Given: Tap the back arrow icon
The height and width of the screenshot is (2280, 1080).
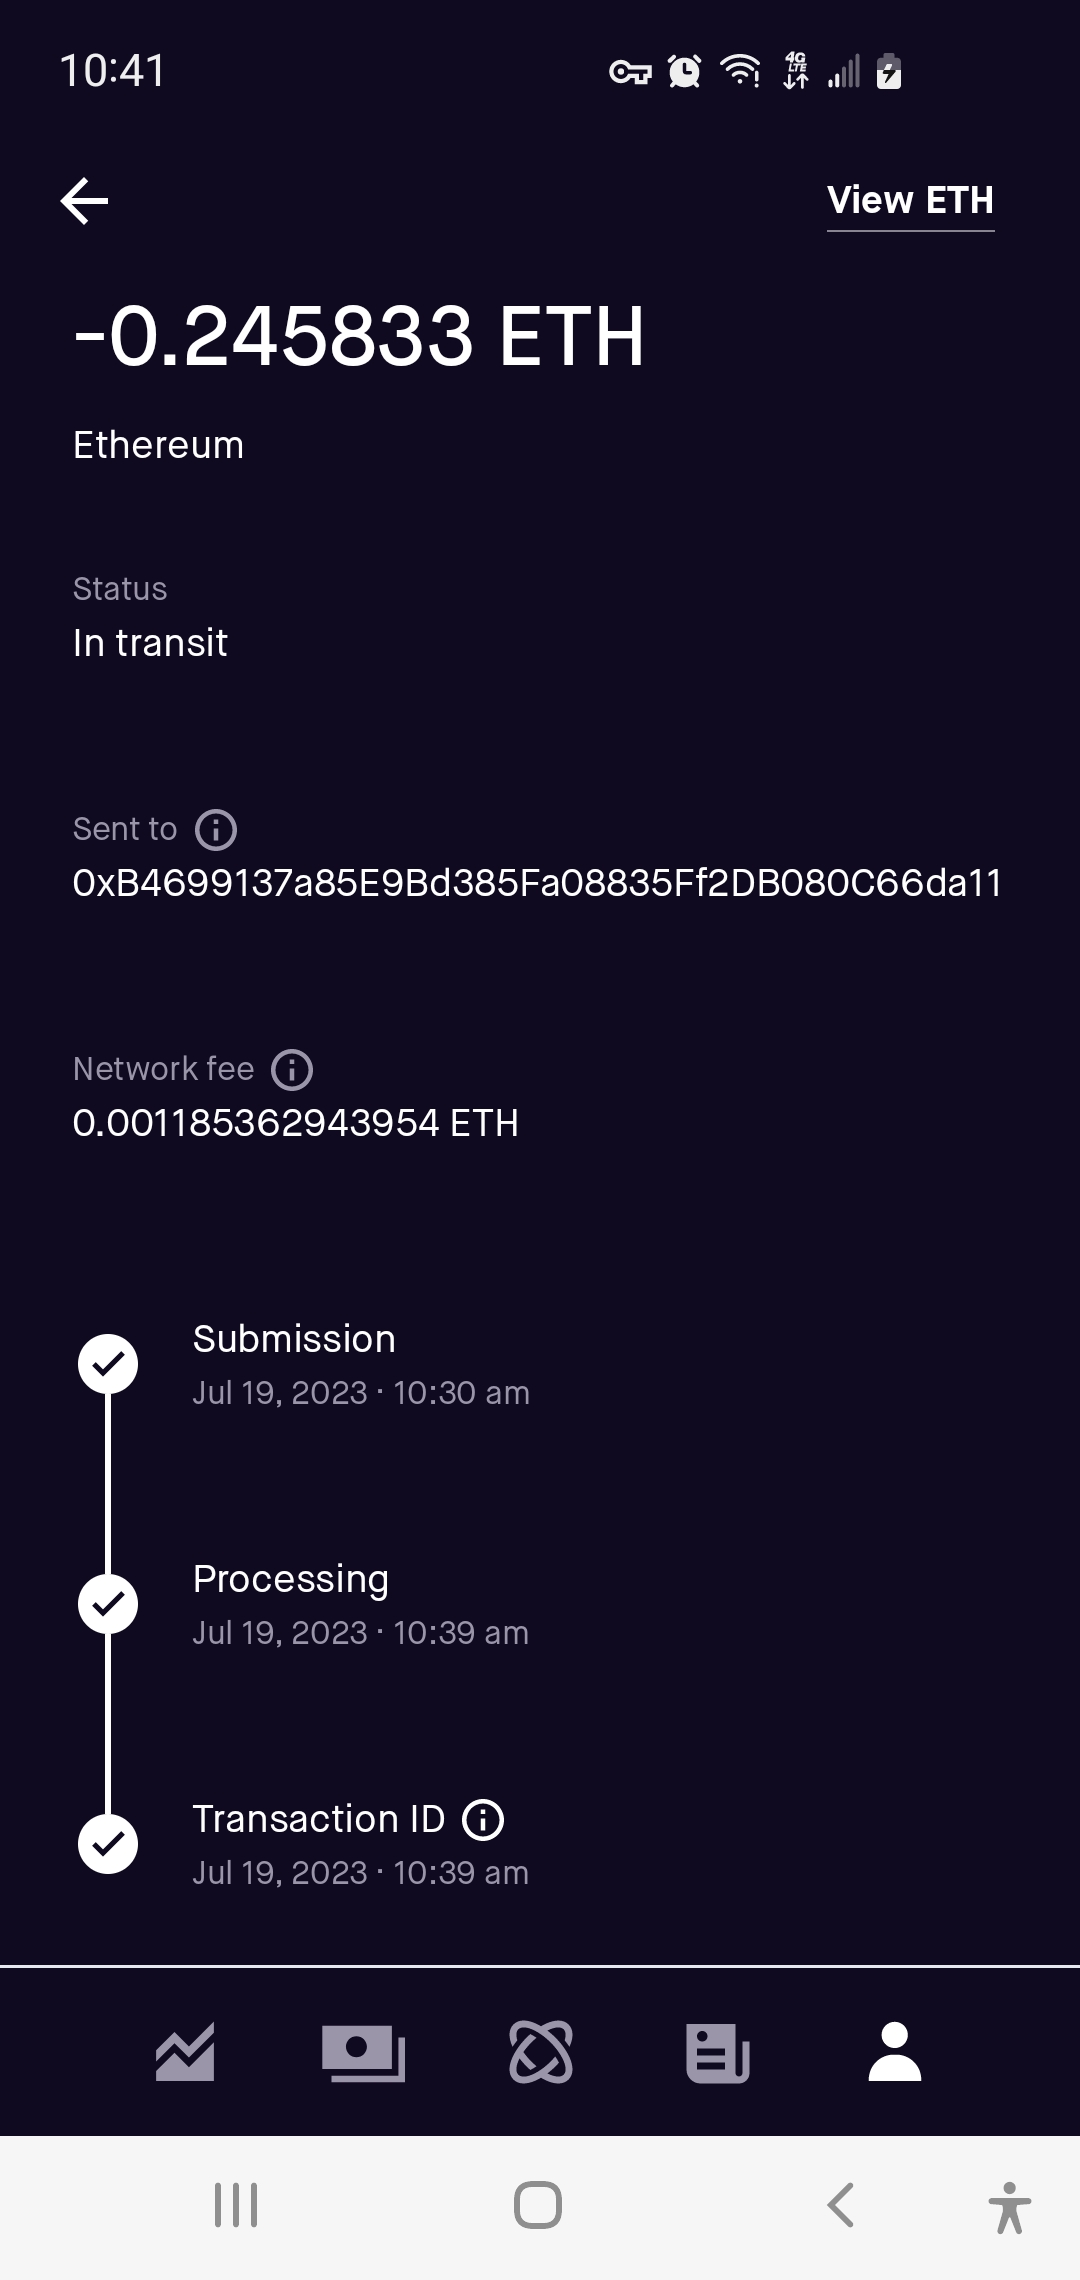Looking at the screenshot, I should tap(85, 201).
